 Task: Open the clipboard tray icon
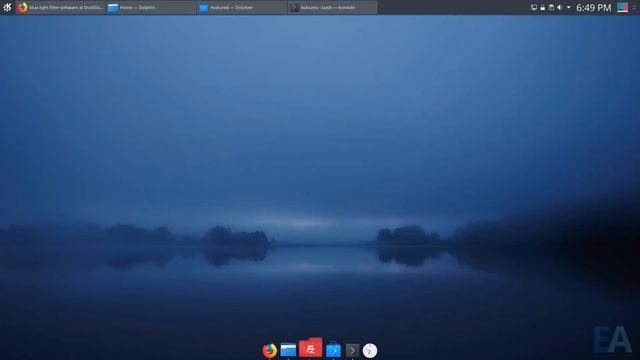551,7
